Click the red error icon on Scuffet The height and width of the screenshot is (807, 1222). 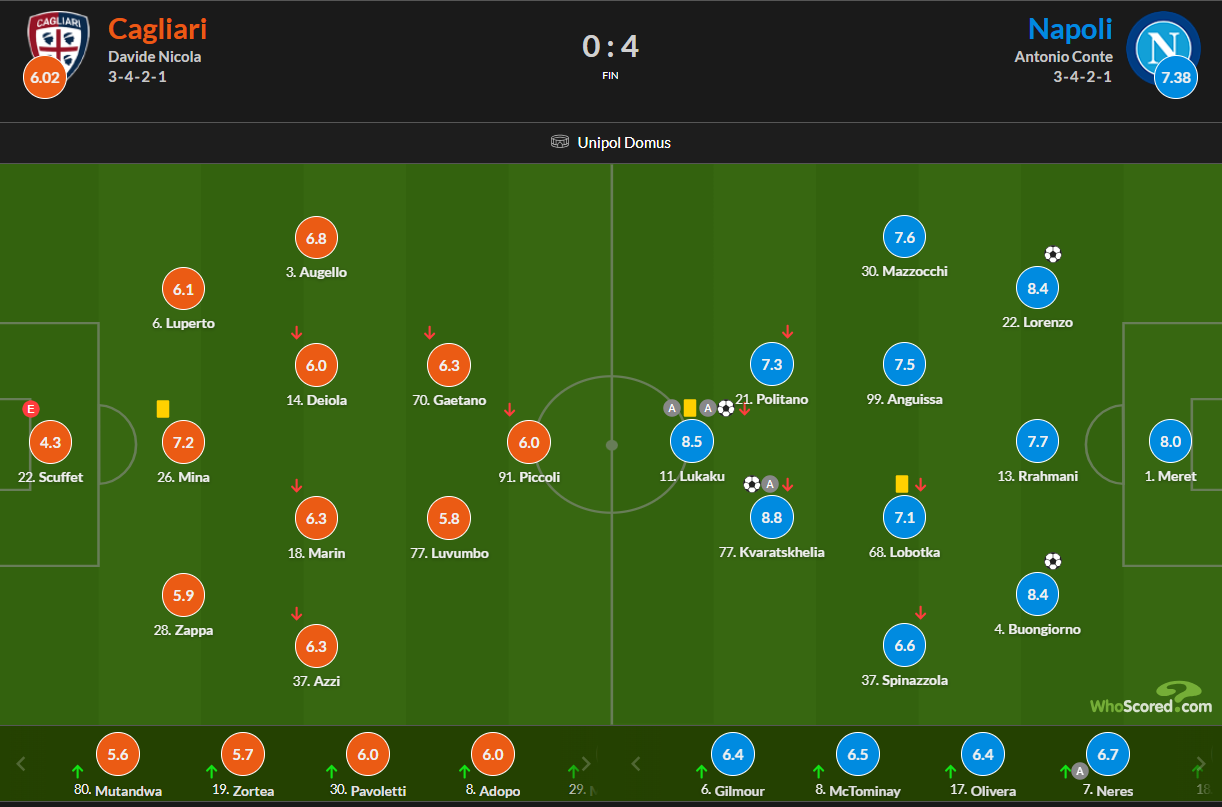coord(30,408)
